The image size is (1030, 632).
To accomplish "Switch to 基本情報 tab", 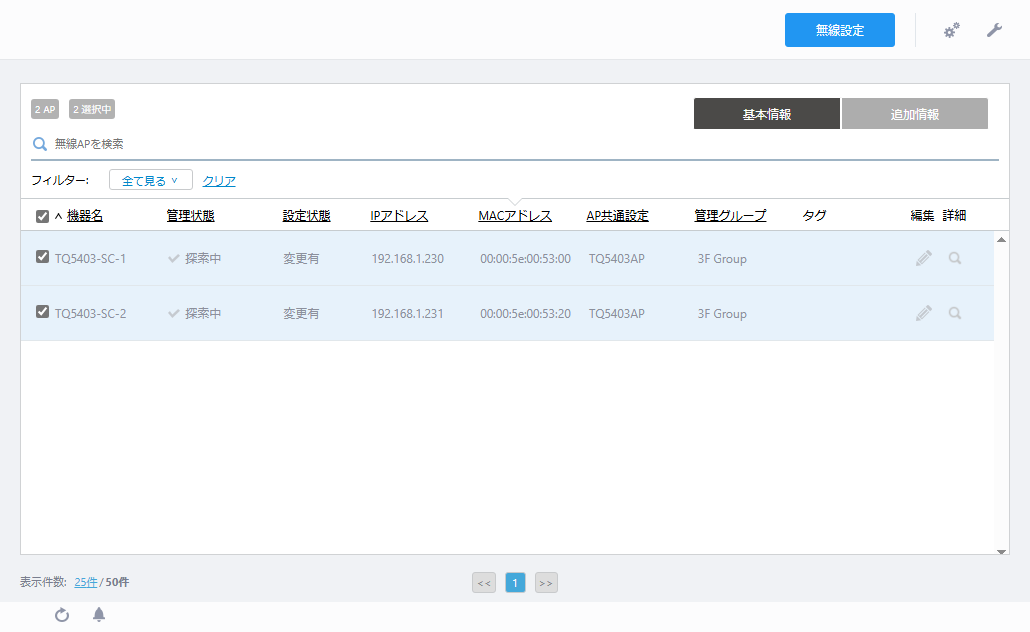I will (767, 114).
